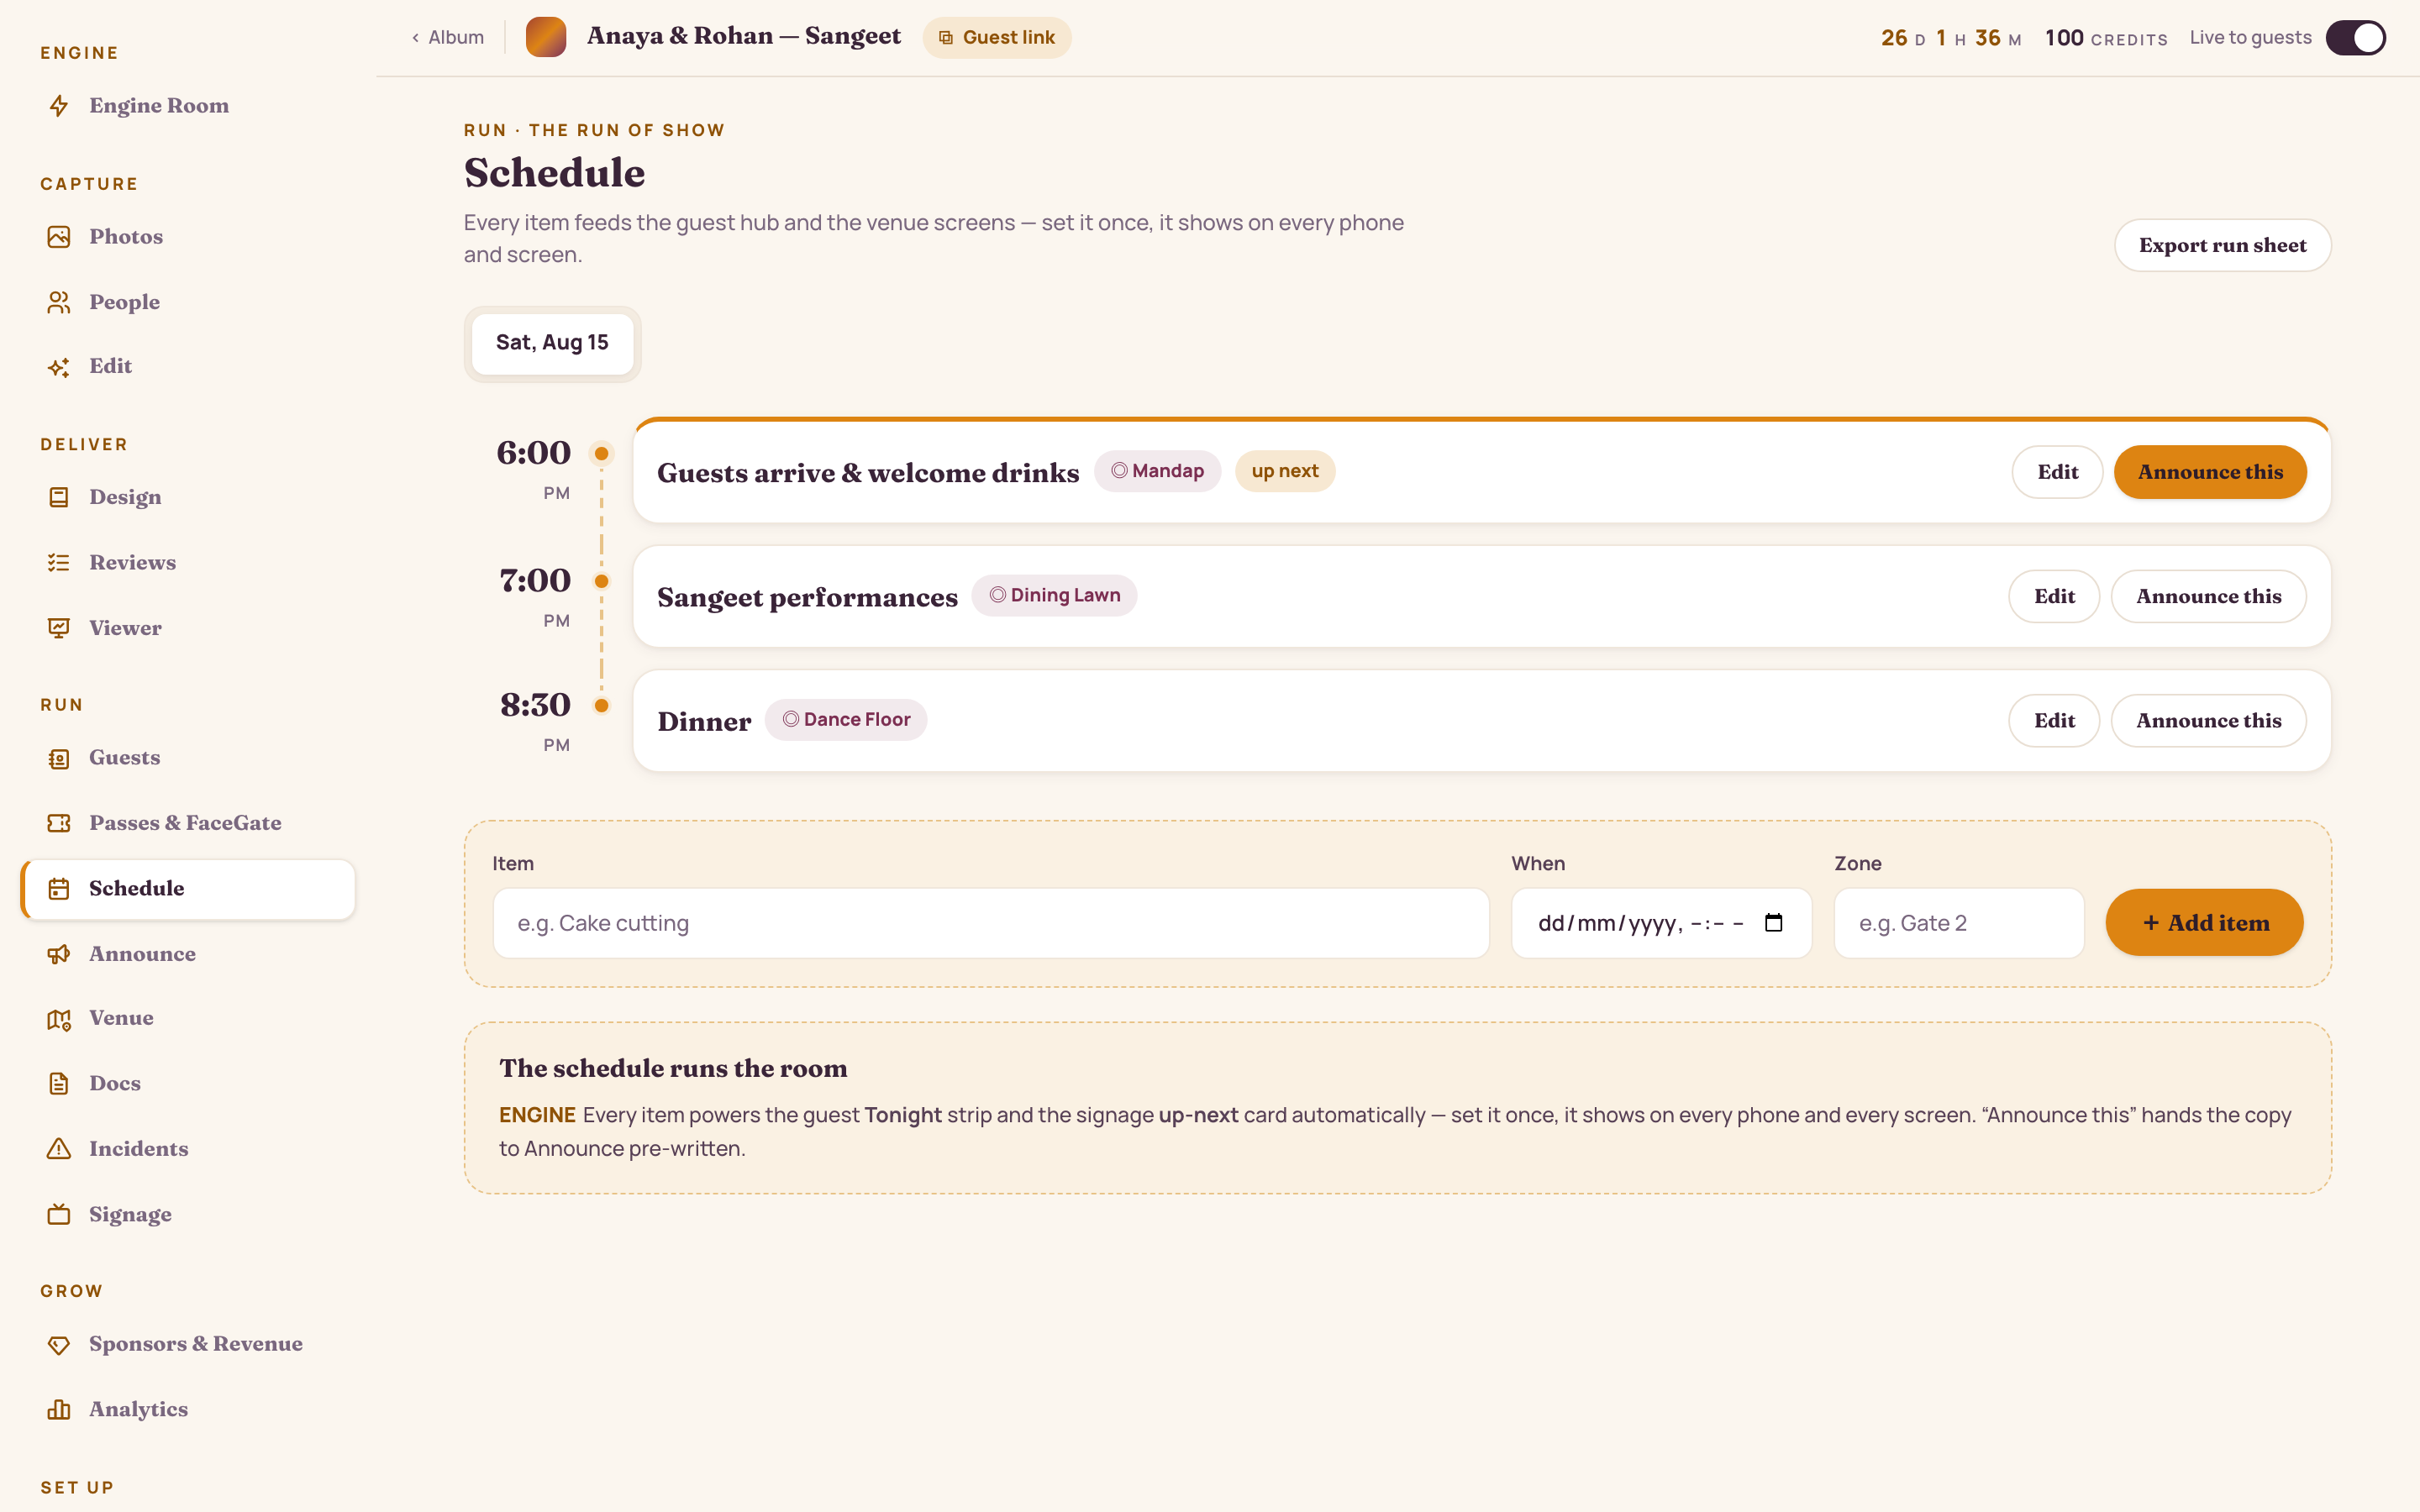Announce the Sangeet performances item

pos(2208,596)
